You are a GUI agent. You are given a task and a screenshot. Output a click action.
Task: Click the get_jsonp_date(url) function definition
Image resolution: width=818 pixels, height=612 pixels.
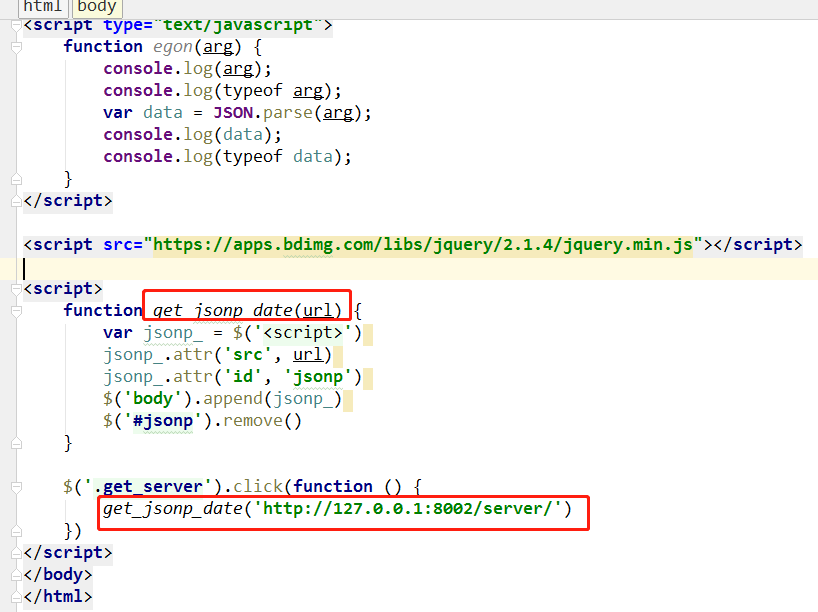[x=247, y=311]
